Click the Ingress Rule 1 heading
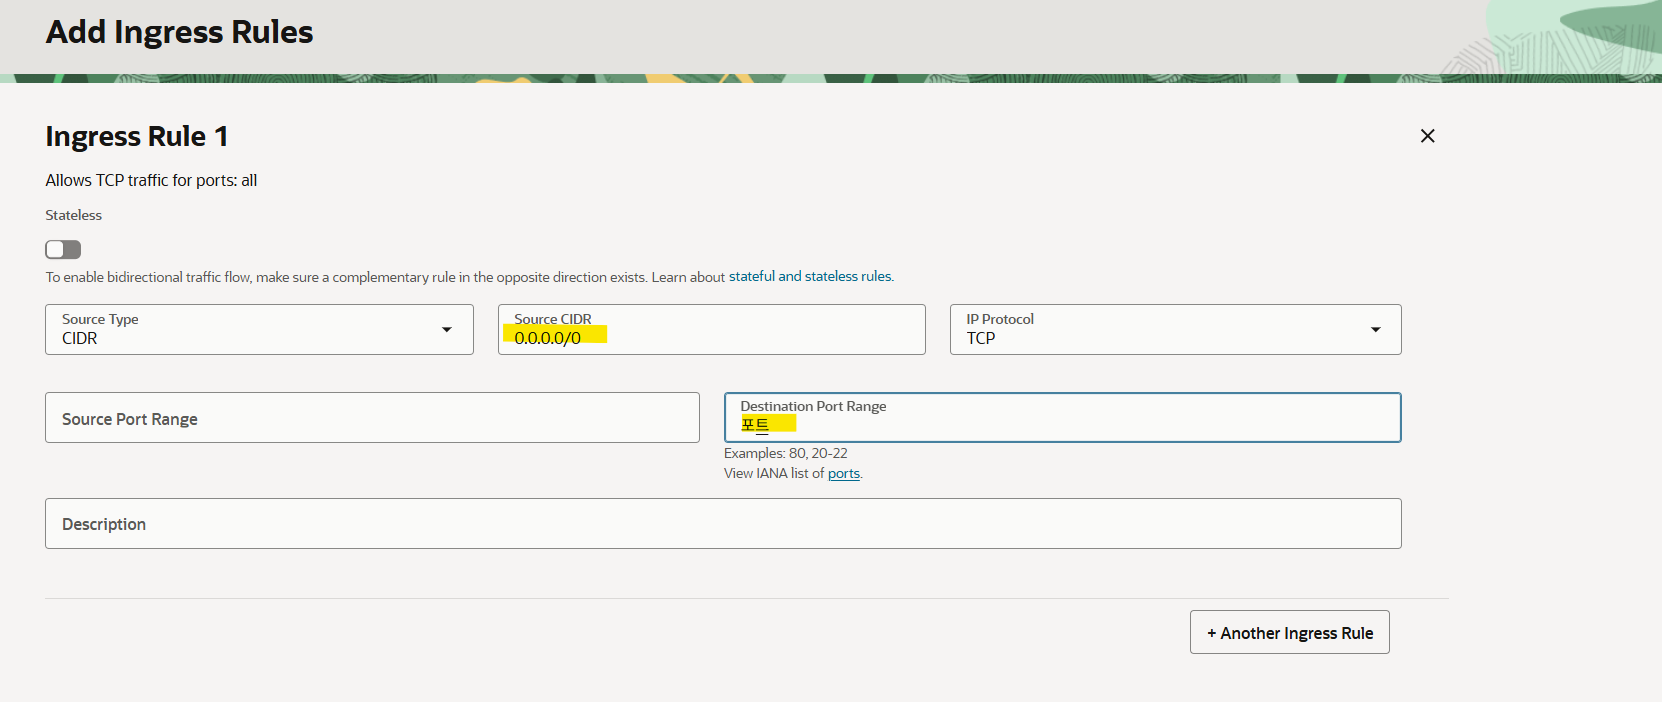Image resolution: width=1662 pixels, height=702 pixels. click(x=137, y=136)
